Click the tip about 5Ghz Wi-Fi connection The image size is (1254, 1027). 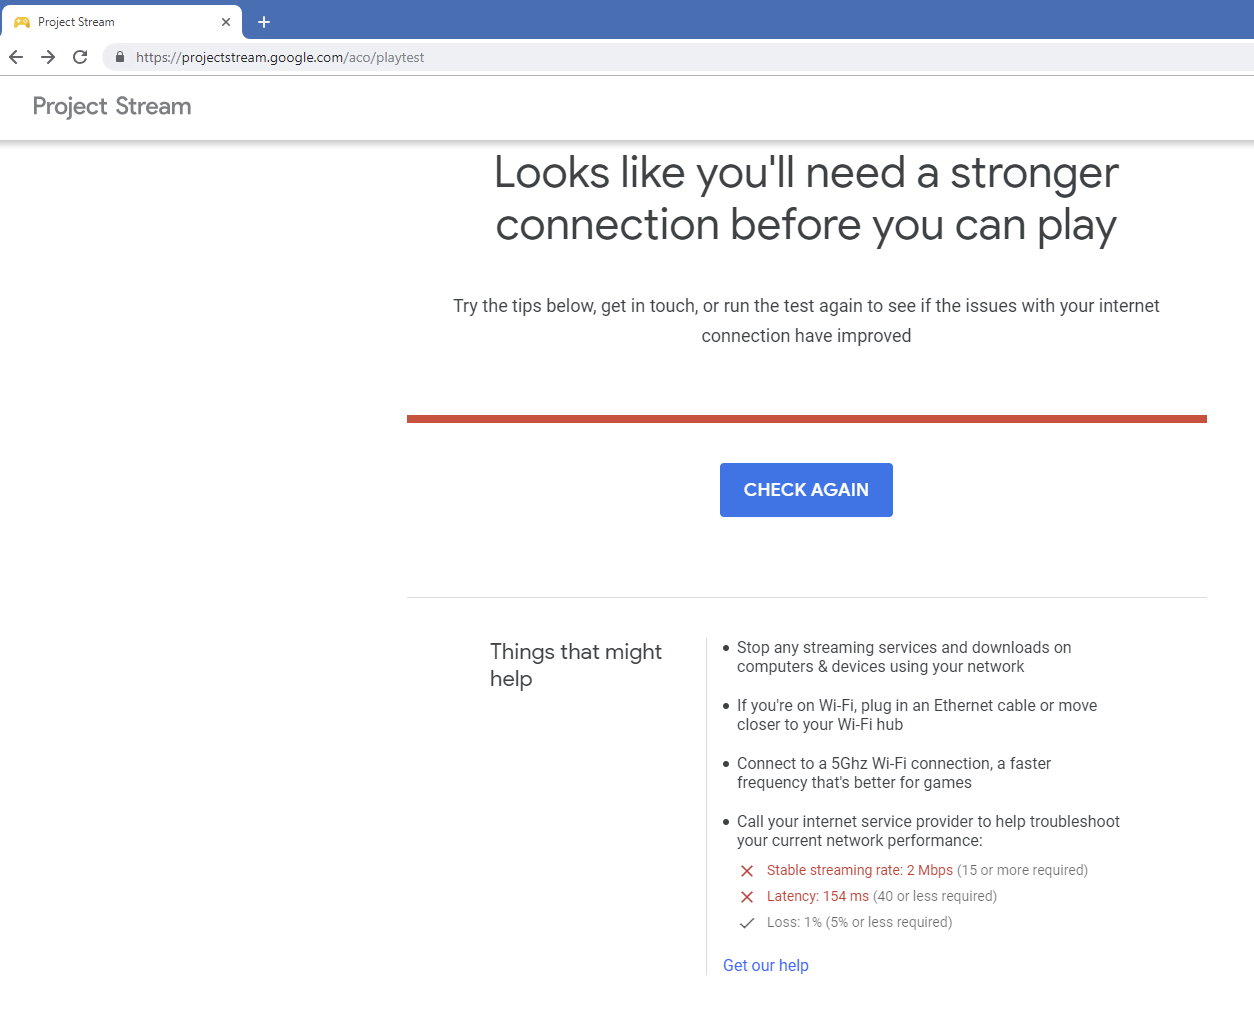pyautogui.click(x=894, y=773)
